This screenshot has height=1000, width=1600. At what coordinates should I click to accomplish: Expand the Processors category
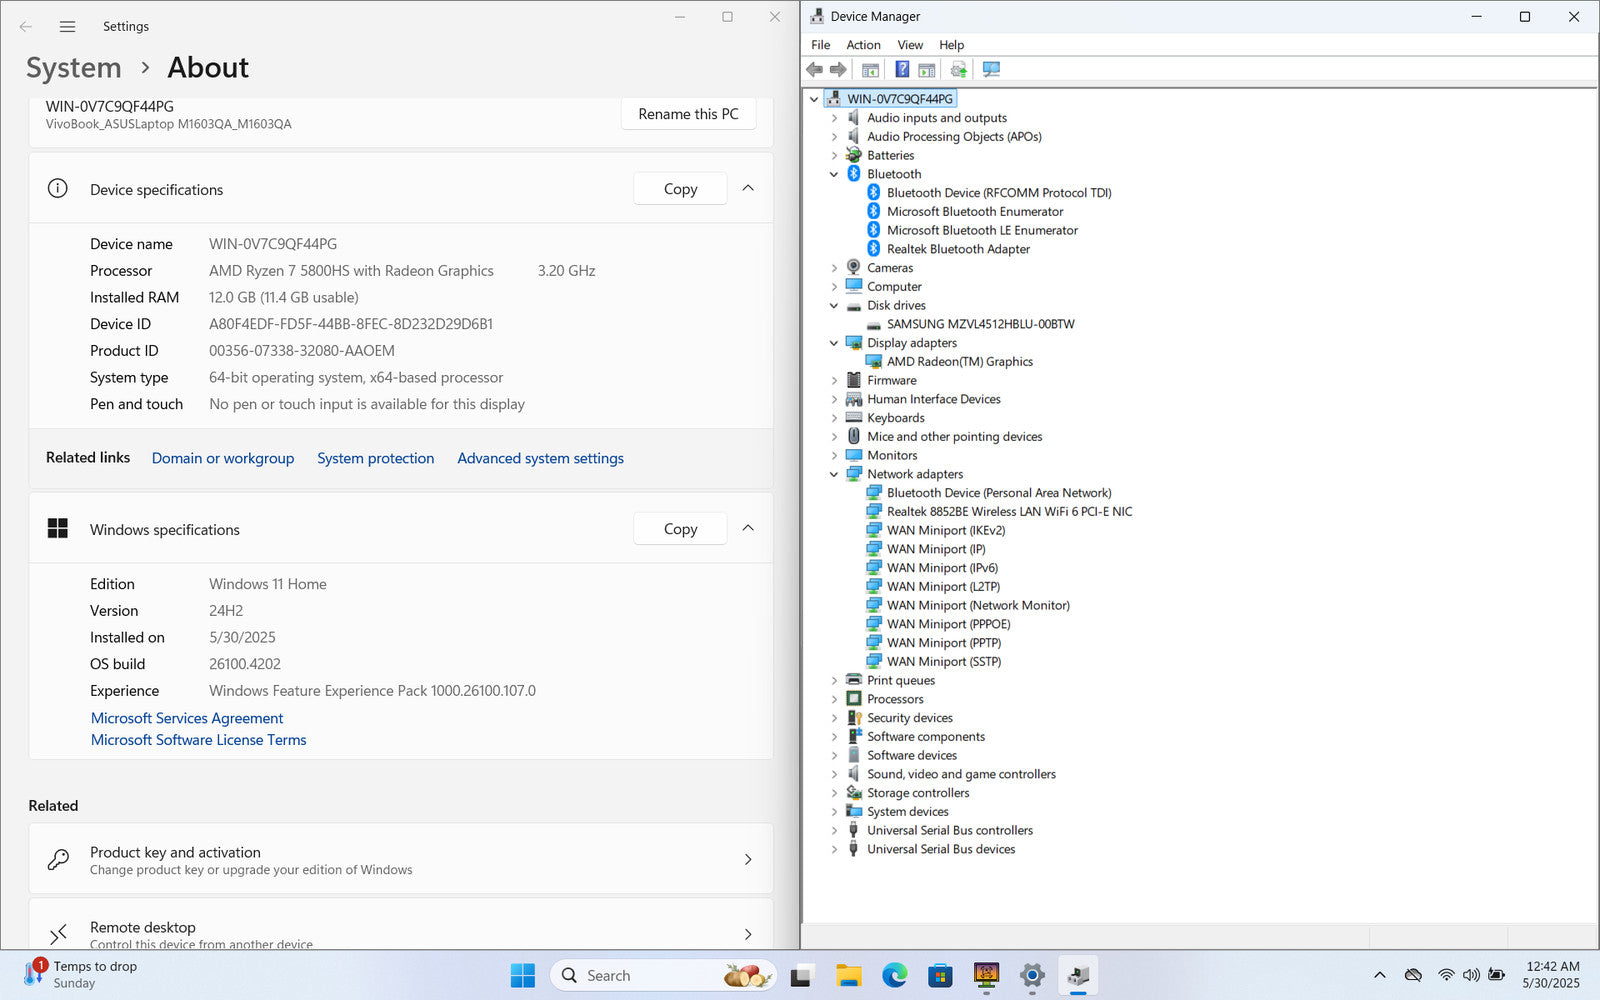(x=834, y=700)
